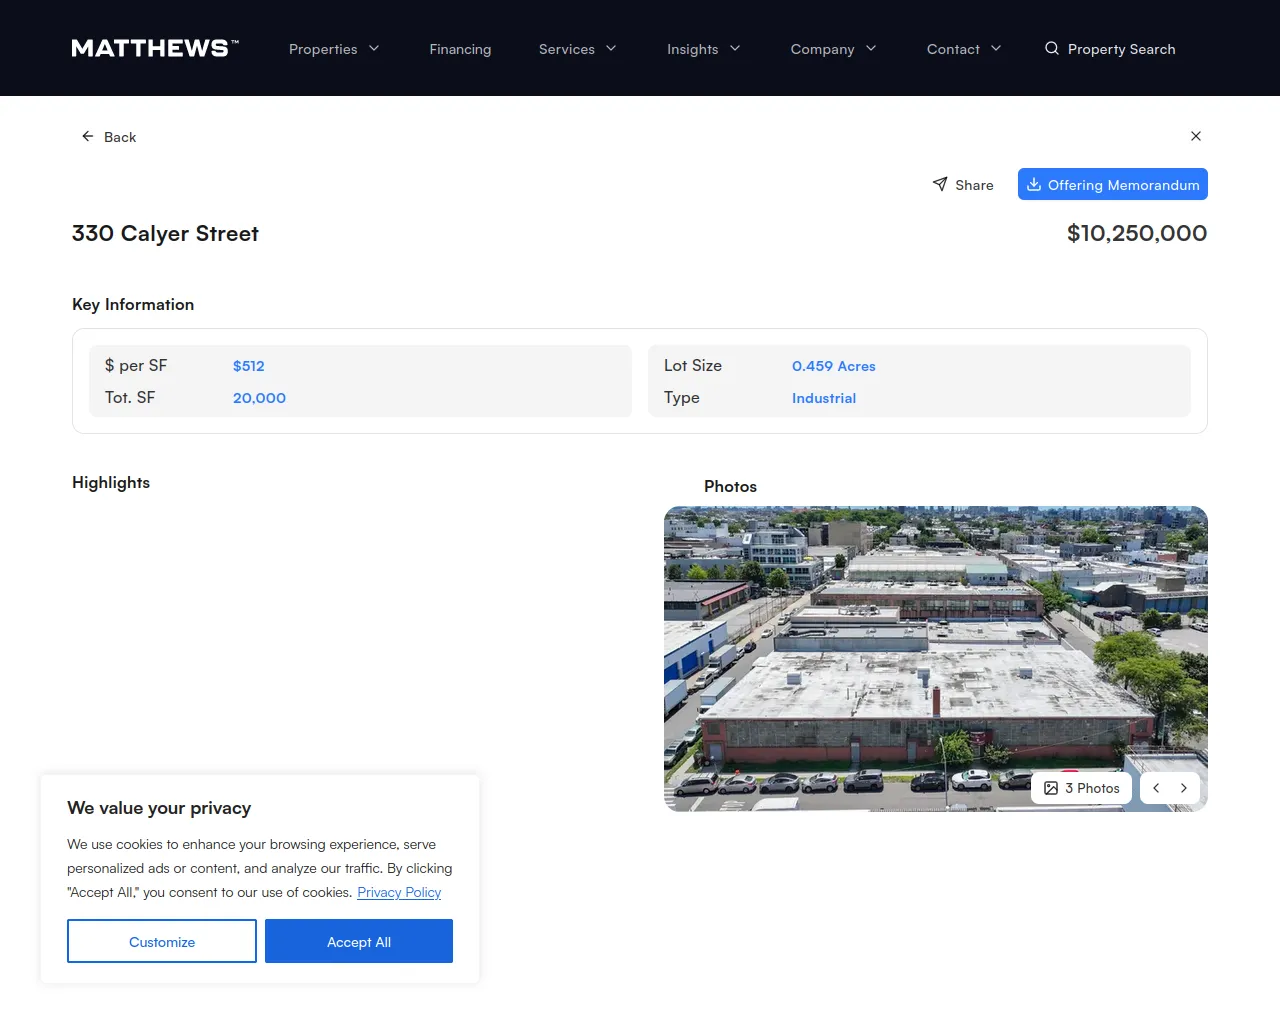Click Customize in the cookie banner
The height and width of the screenshot is (1024, 1280).
[161, 941]
